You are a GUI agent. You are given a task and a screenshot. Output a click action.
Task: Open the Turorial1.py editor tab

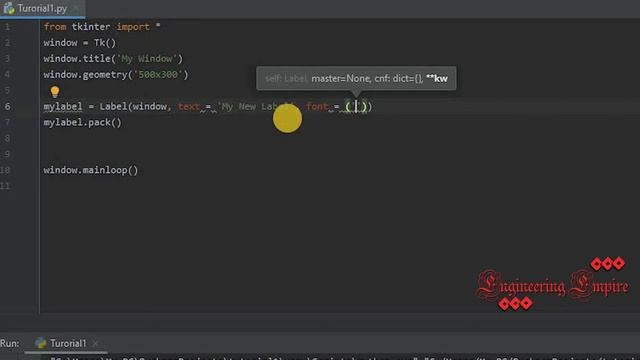coord(42,9)
